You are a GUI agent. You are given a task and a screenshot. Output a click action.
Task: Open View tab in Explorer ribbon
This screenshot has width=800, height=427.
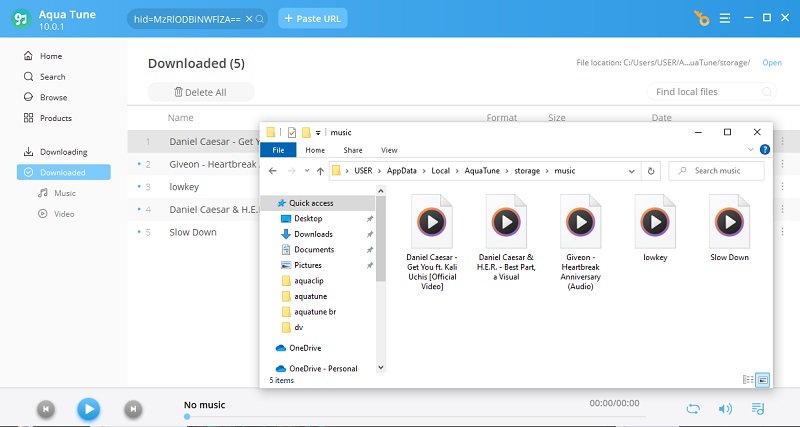coord(389,150)
